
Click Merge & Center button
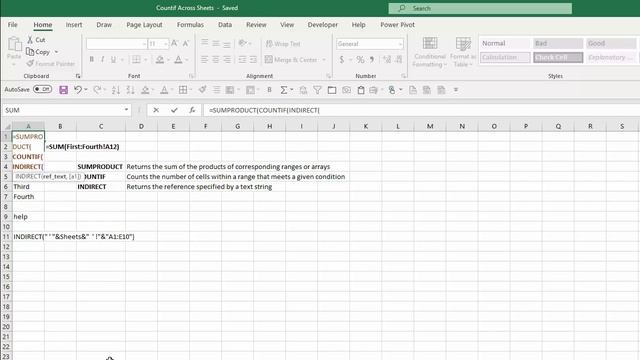291,60
